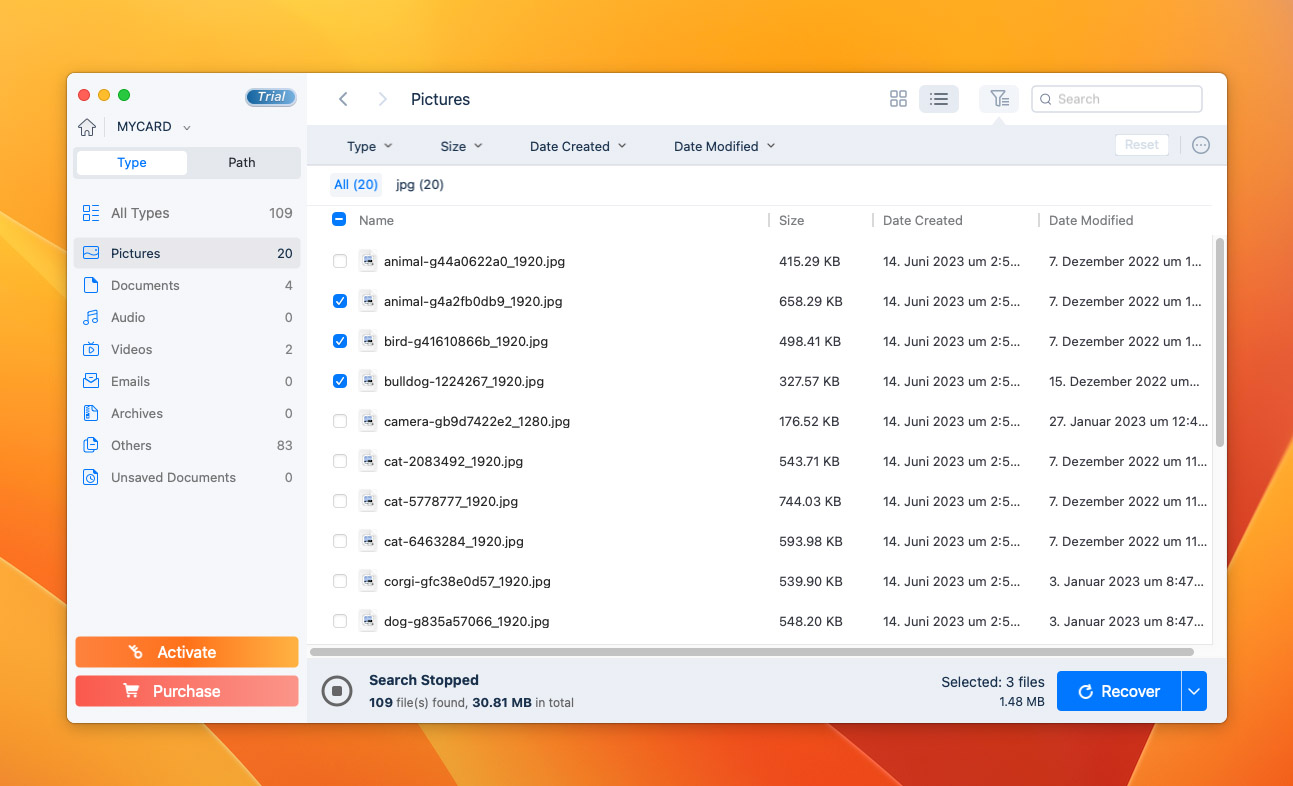This screenshot has height=786, width=1293.
Task: Select the All (20) filter tab
Action: 356,185
